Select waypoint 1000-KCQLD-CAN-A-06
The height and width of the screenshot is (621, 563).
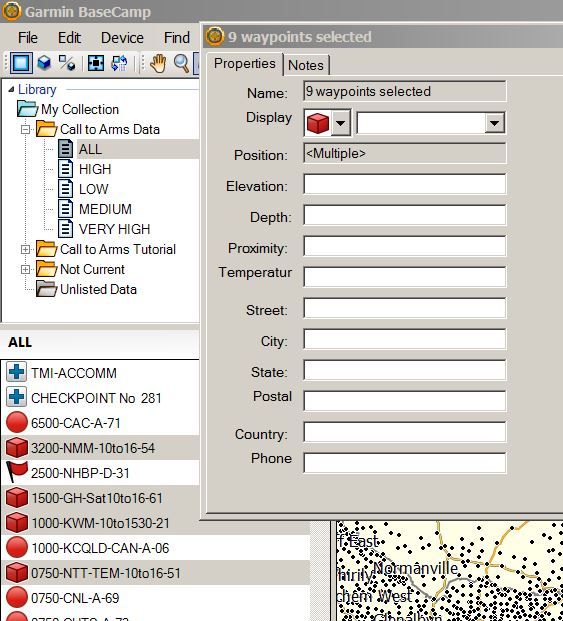pos(100,548)
